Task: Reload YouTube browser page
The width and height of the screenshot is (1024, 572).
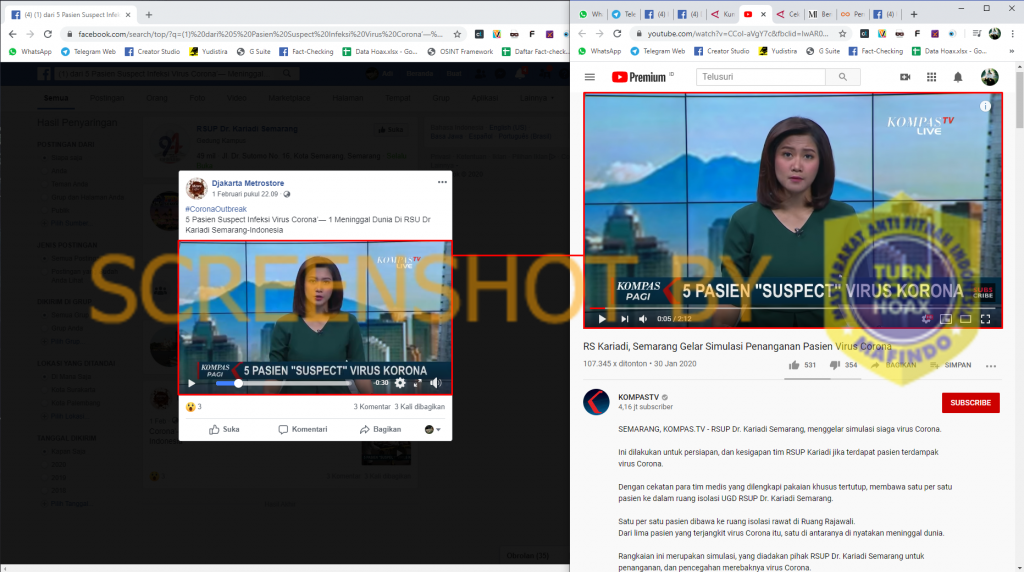Action: [x=617, y=33]
